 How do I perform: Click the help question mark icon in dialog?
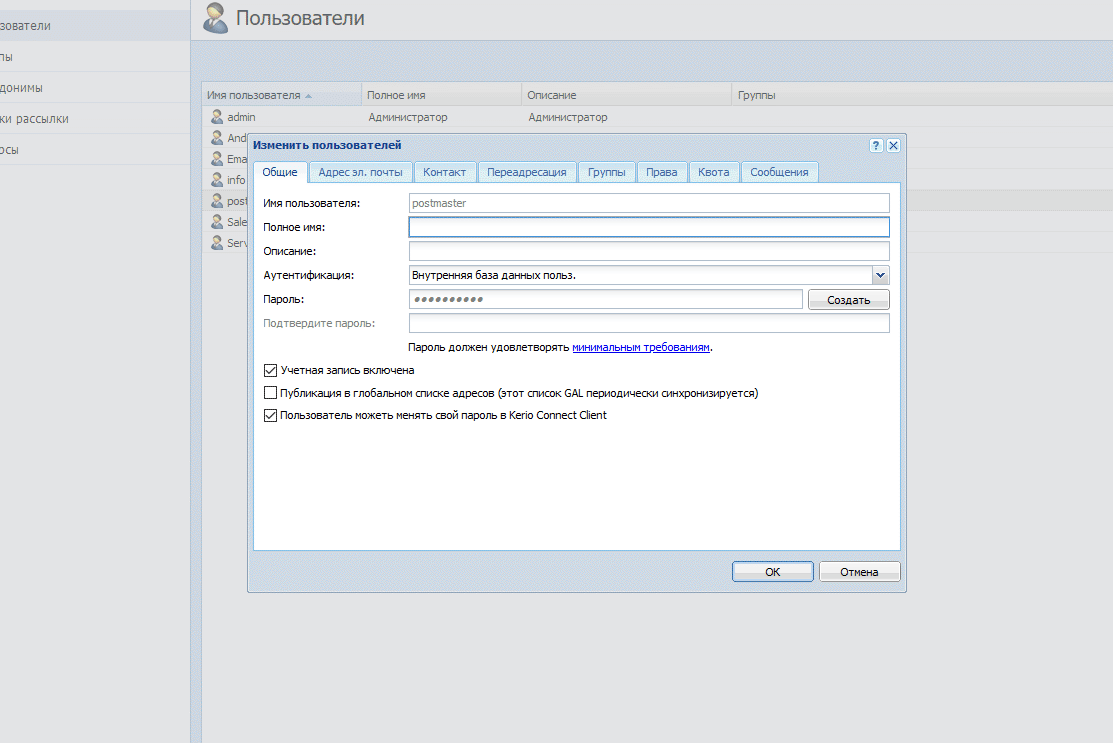tap(876, 145)
